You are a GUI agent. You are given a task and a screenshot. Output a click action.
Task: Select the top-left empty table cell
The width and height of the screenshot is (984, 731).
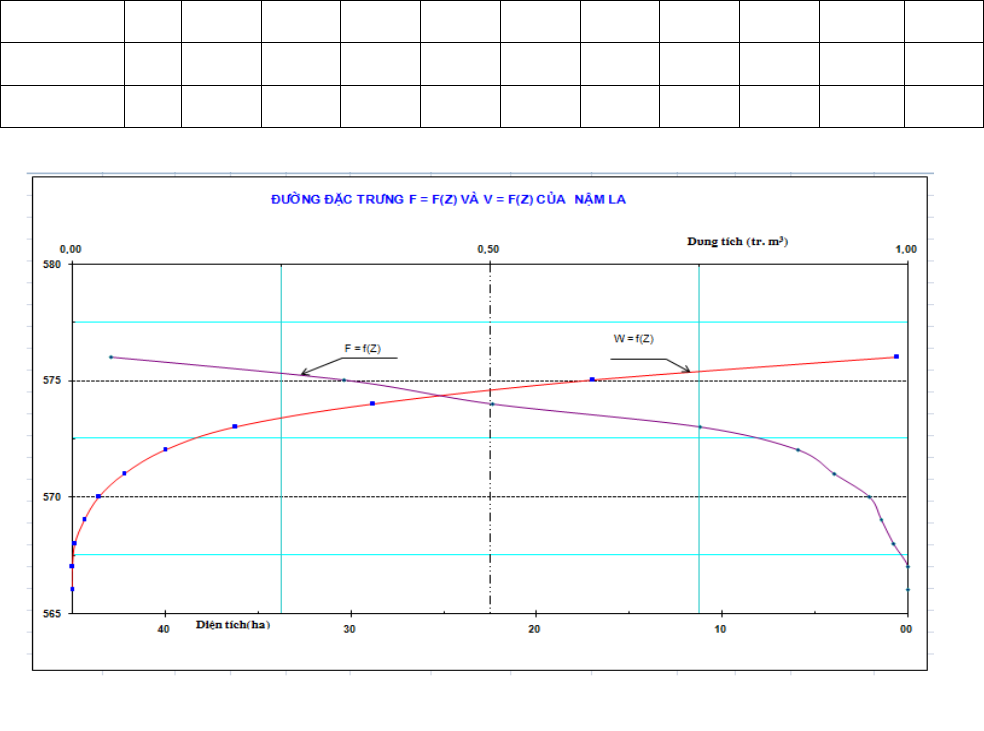62,21
